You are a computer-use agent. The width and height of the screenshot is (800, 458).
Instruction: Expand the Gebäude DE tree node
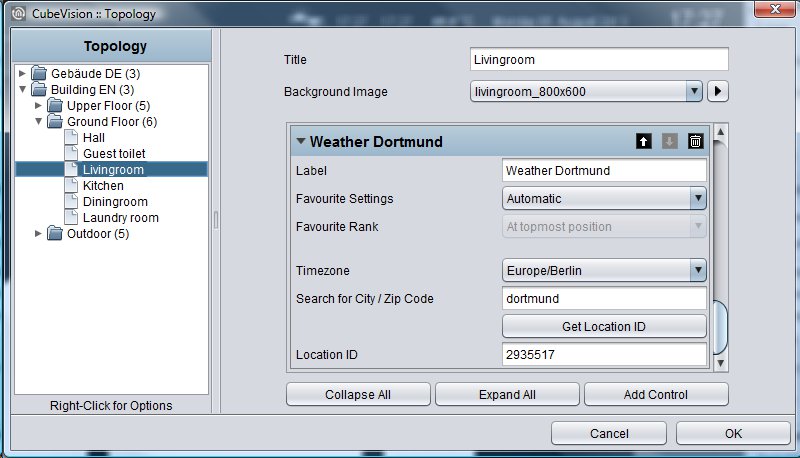point(22,73)
